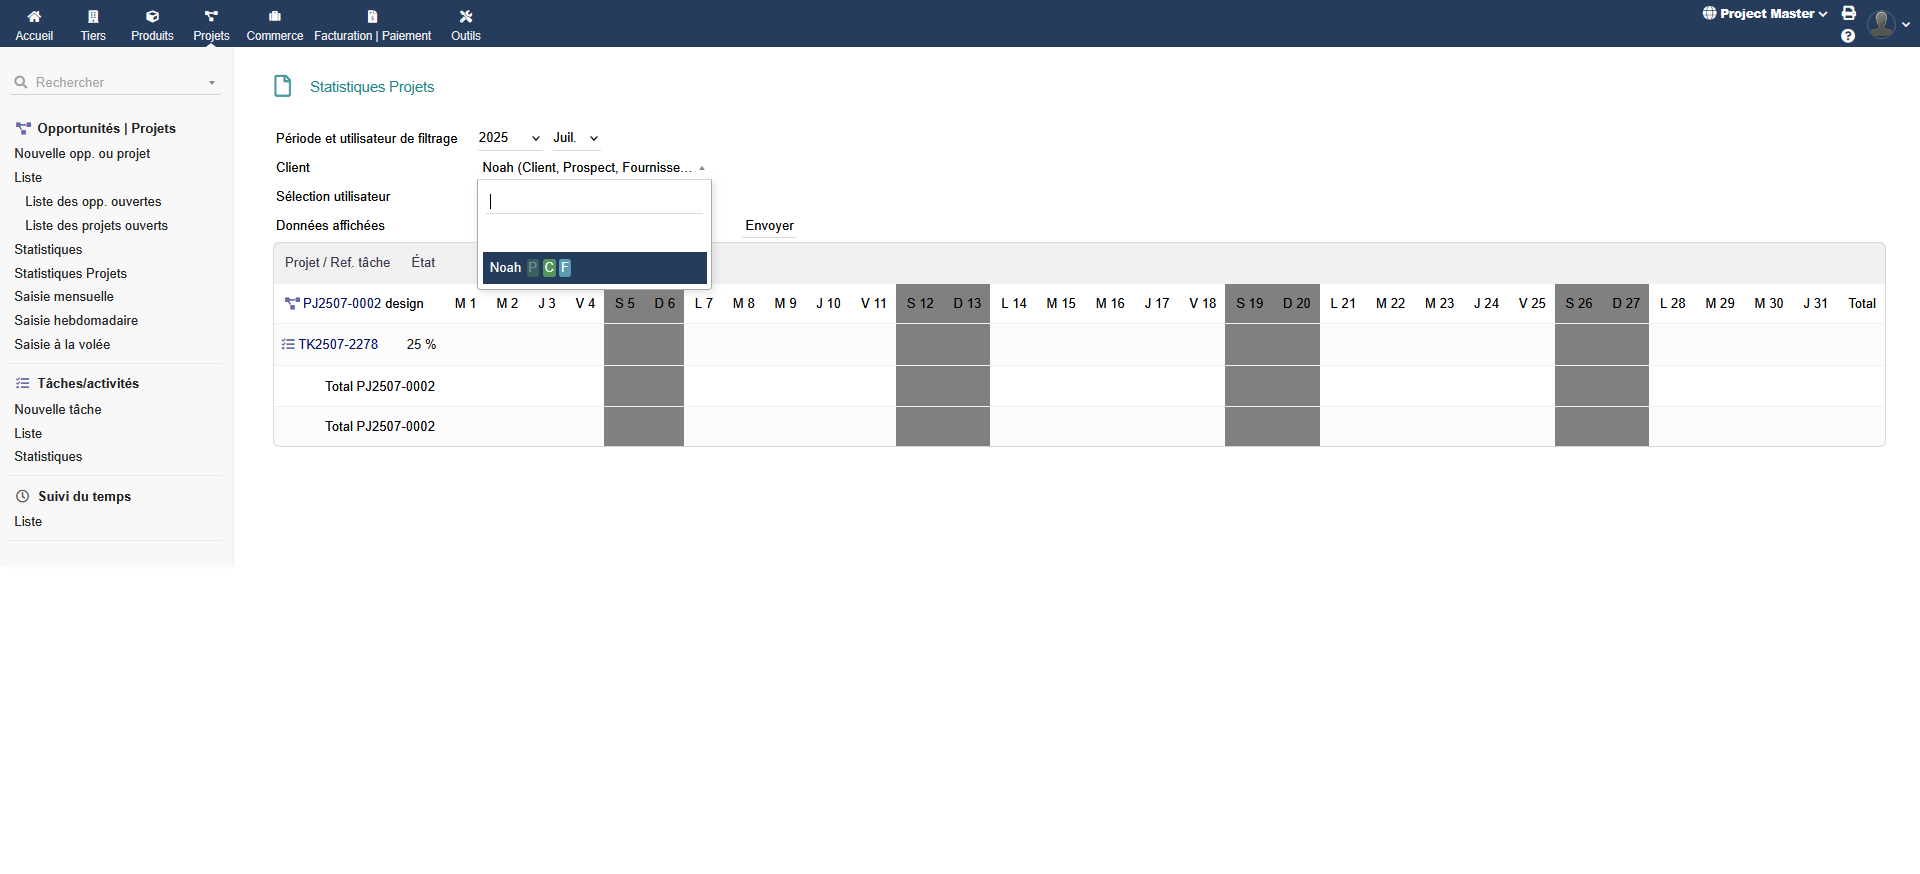Open the month Juil. dropdown
This screenshot has height=874, width=1920.
(576, 138)
